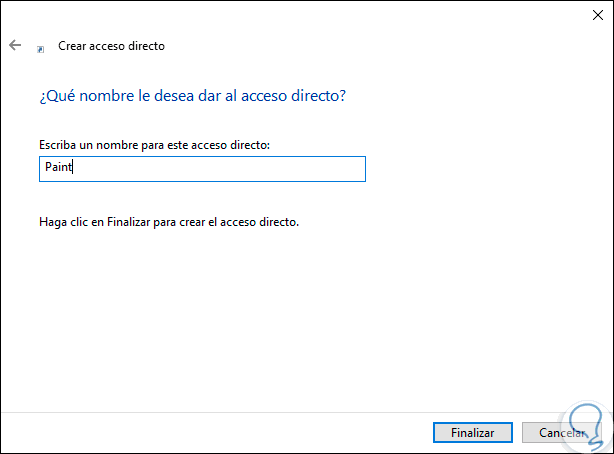
Task: Click the word 'Escriba' in the field label
Action: (x=56, y=146)
